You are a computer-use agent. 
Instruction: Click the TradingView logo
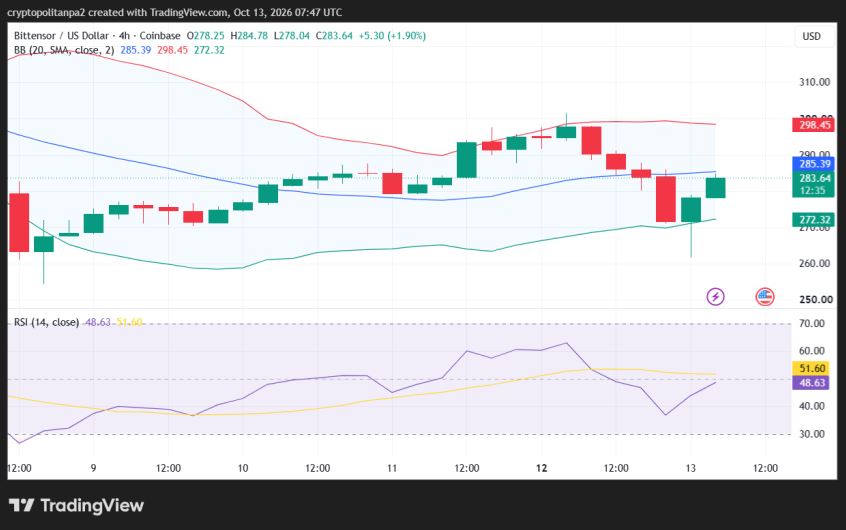[x=77, y=505]
